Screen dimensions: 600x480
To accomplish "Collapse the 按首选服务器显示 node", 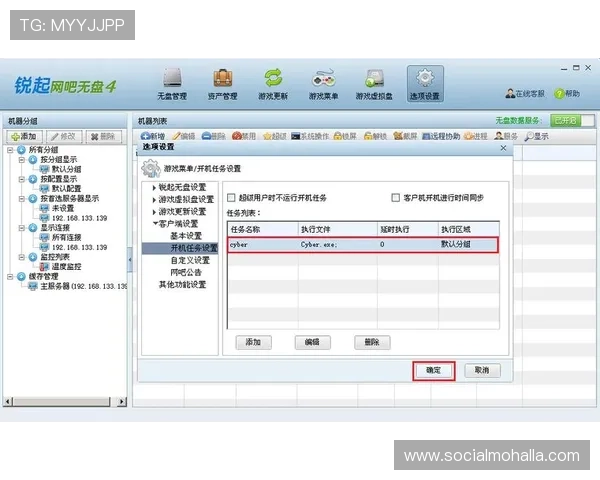I will click(x=22, y=199).
